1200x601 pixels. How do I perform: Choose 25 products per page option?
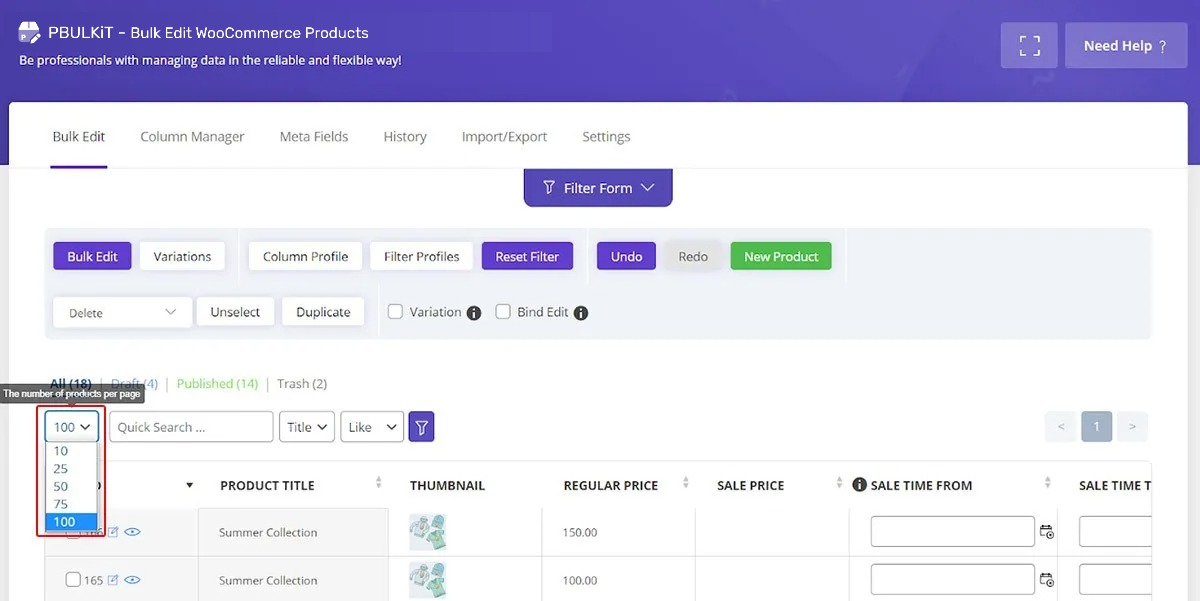(x=62, y=469)
